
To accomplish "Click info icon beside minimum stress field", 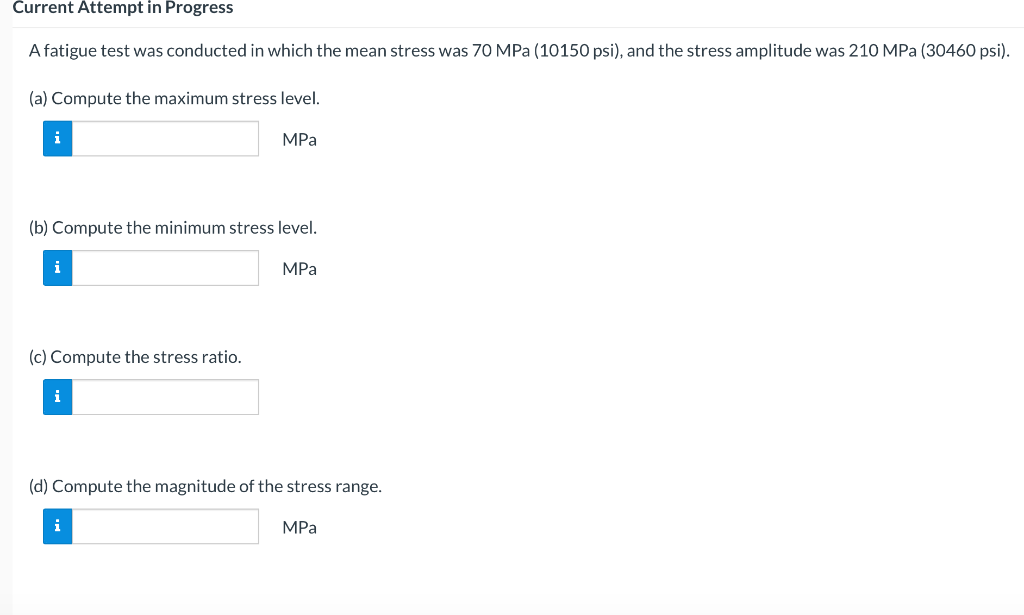I will (58, 268).
